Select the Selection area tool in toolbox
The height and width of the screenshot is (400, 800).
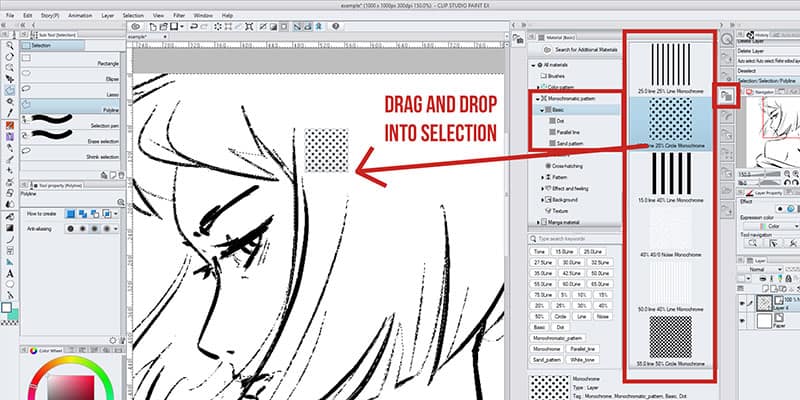(x=9, y=90)
